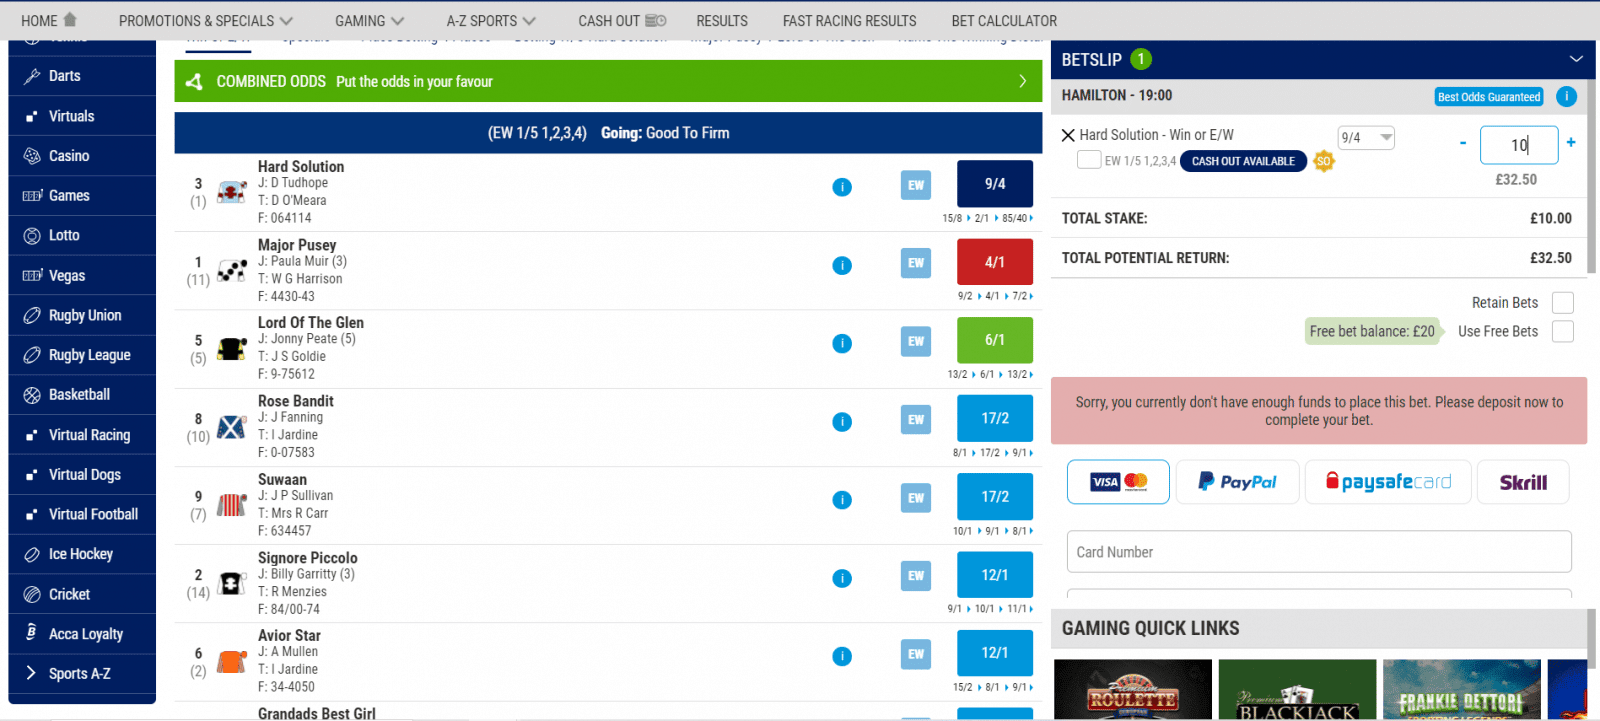Tick the Retain Bets checkbox
Screen dimensions: 1600x721
(x=1562, y=303)
